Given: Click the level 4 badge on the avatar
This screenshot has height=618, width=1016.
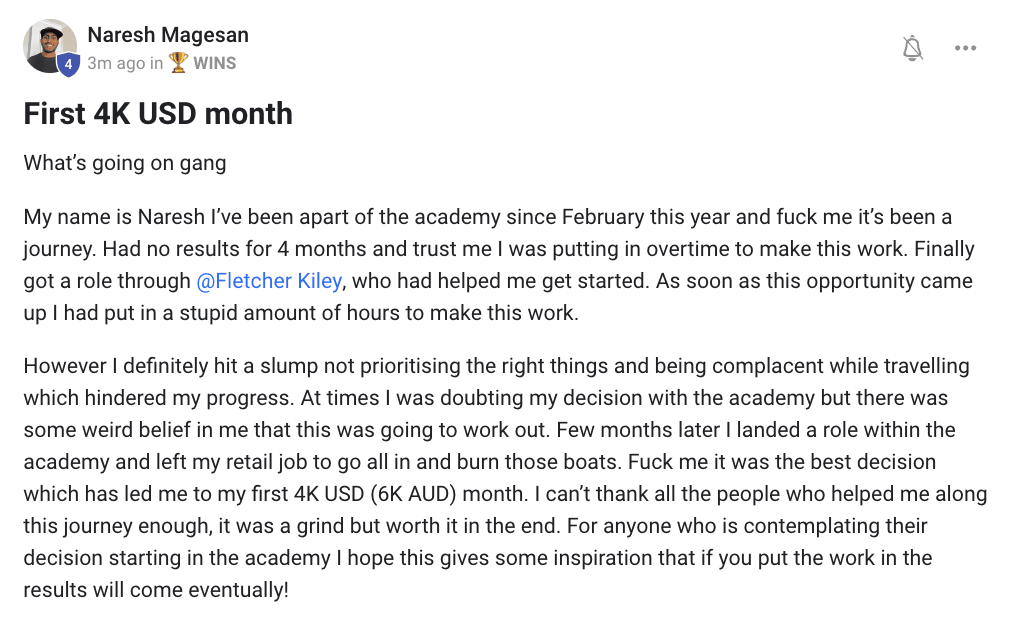Looking at the screenshot, I should (x=68, y=64).
